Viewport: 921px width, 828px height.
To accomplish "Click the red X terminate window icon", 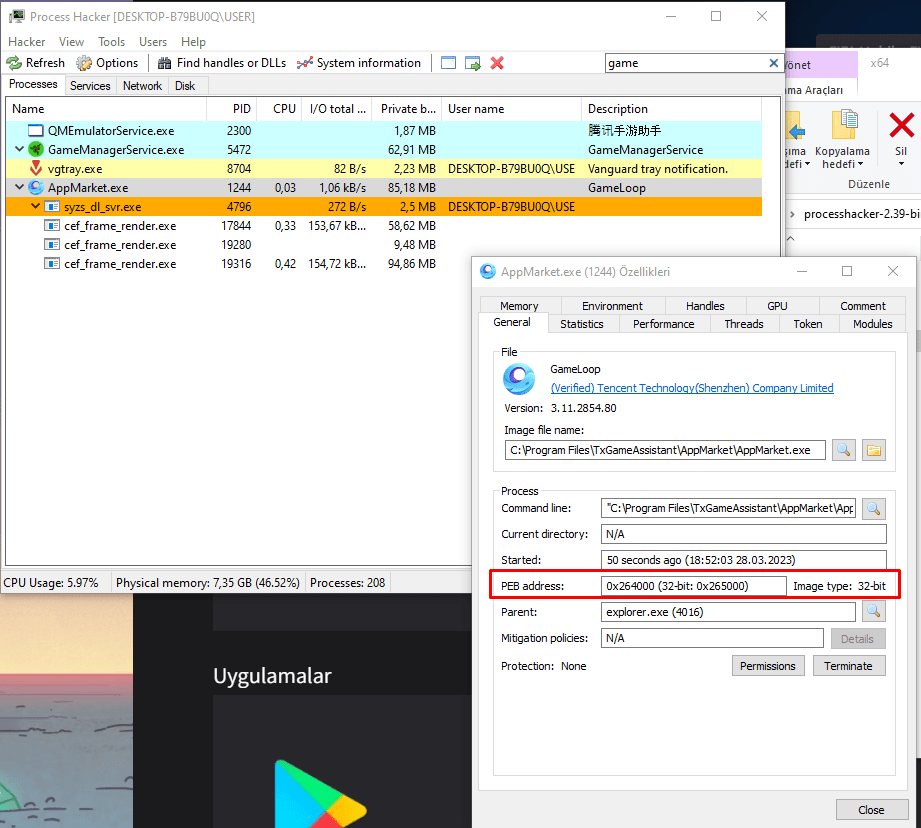I will point(497,63).
